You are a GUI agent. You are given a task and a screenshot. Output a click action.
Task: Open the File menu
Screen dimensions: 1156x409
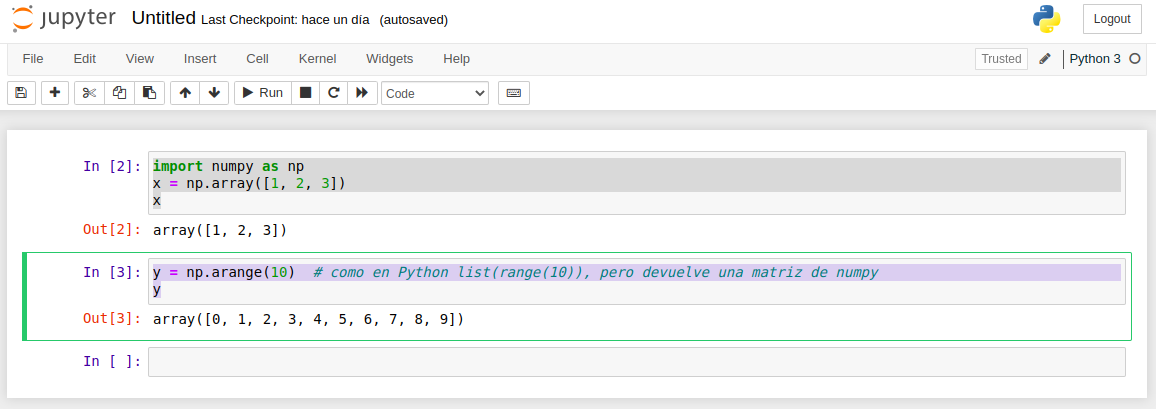(33, 58)
